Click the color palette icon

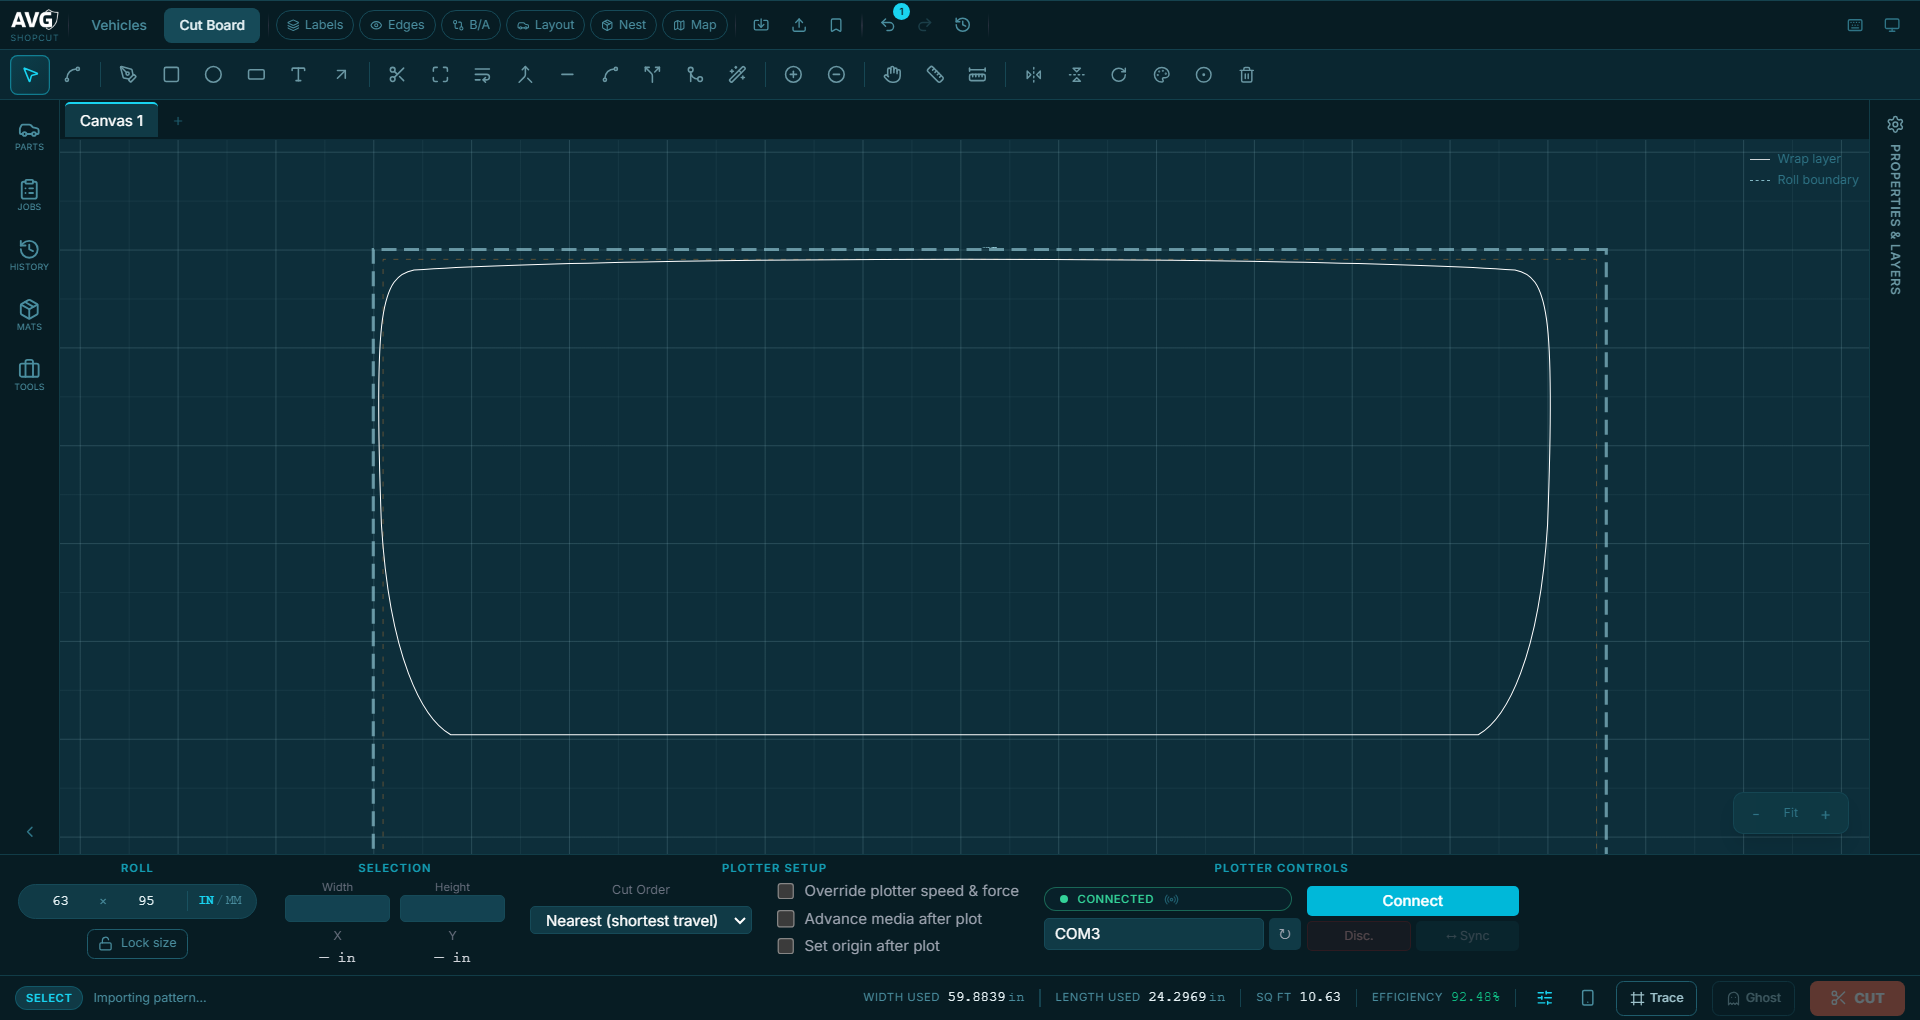1161,75
